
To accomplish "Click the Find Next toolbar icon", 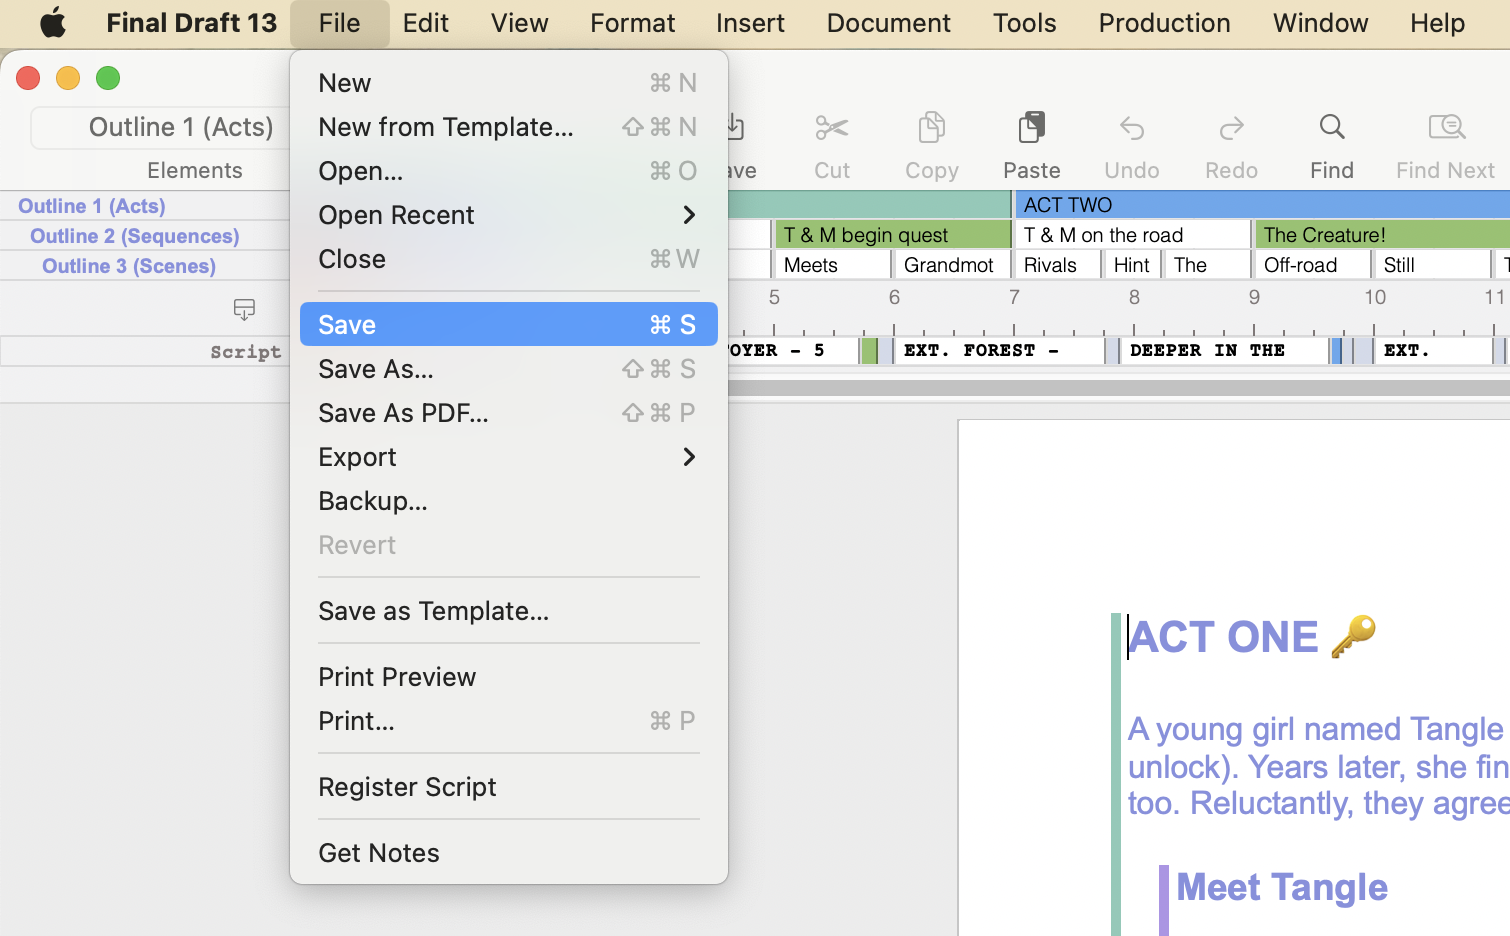I will (1445, 128).
